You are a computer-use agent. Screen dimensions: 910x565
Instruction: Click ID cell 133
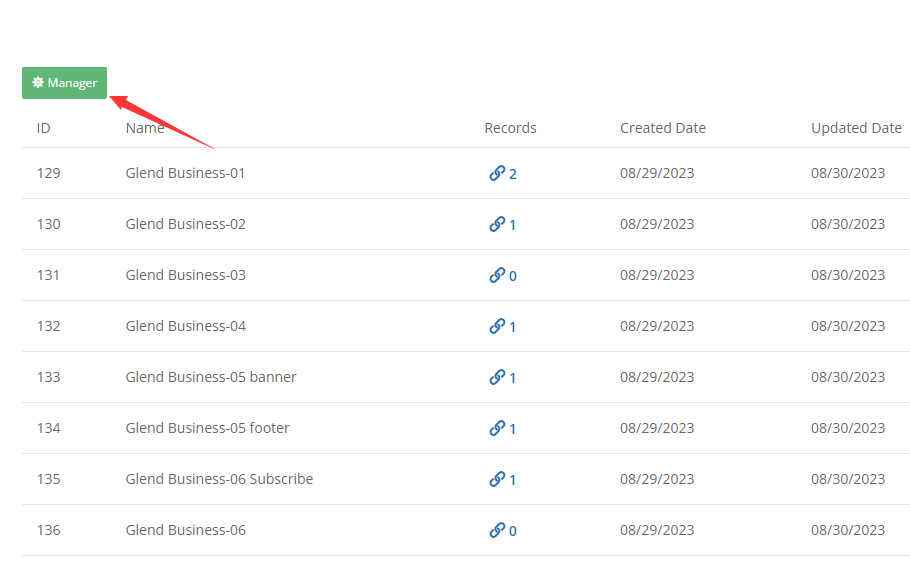[x=49, y=377]
